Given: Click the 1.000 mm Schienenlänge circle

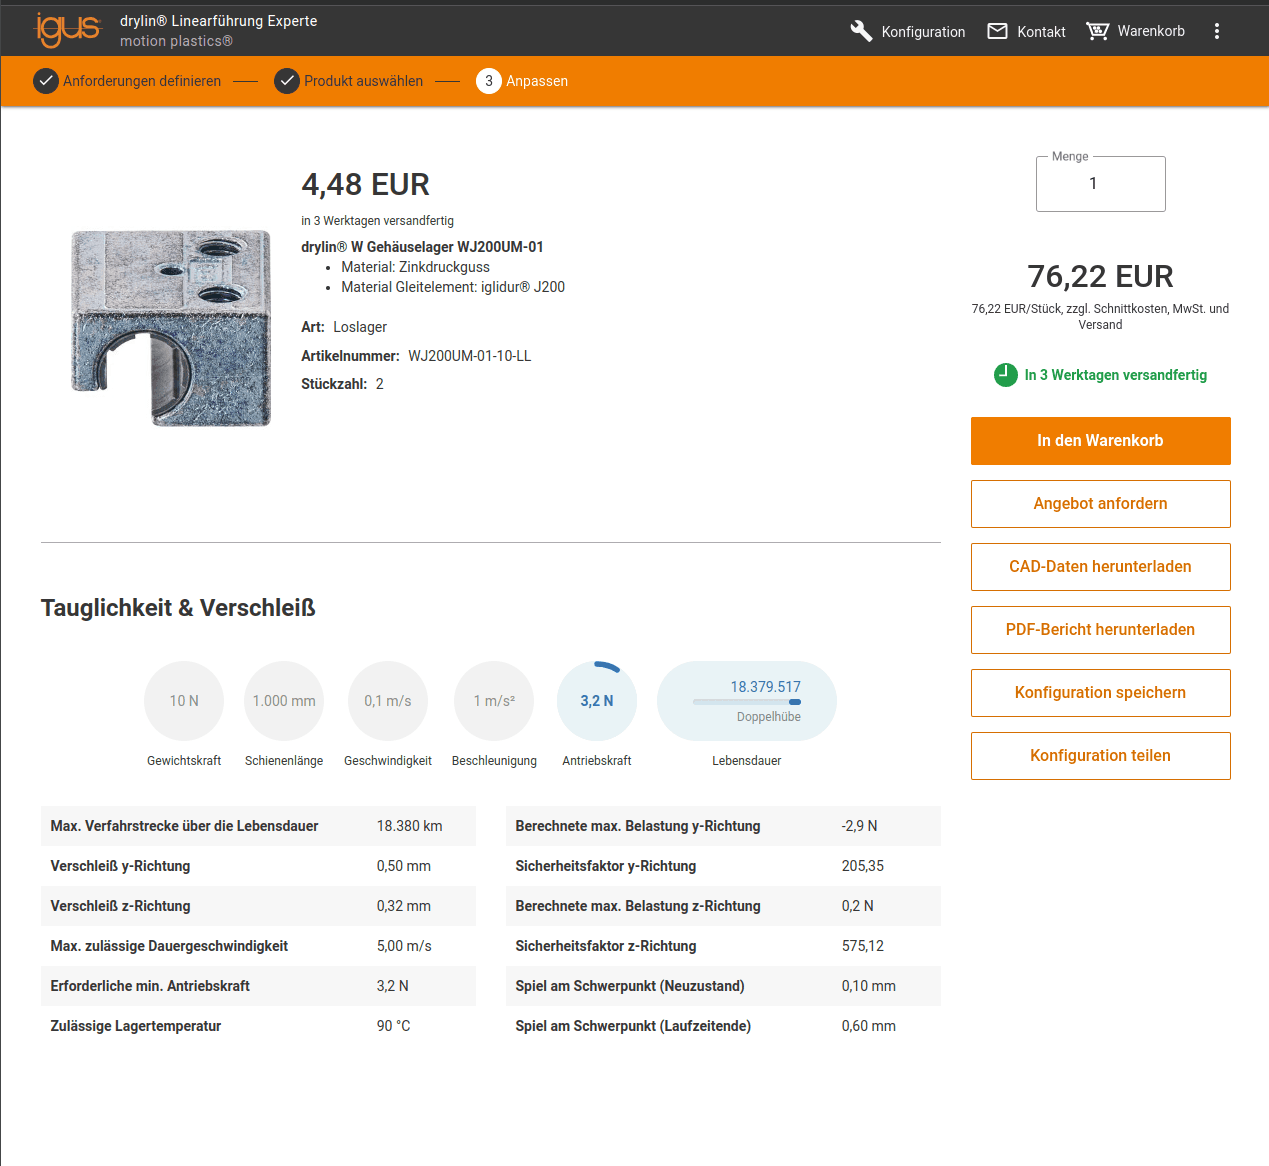Looking at the screenshot, I should (x=284, y=701).
